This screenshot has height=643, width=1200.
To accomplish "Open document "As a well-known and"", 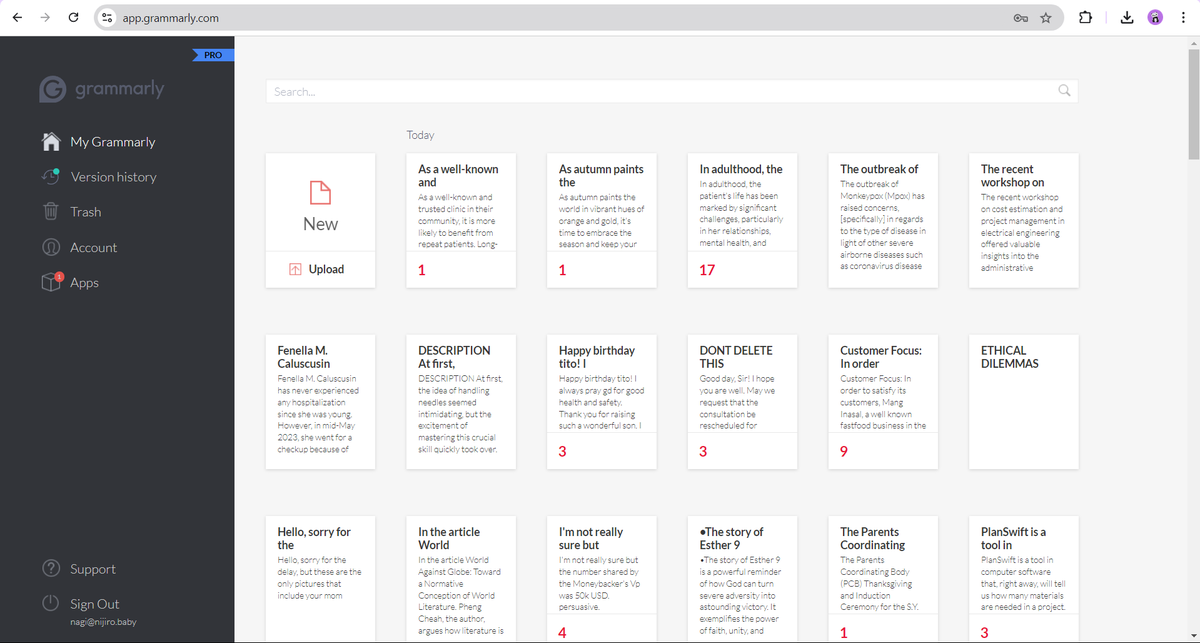I will tap(461, 220).
